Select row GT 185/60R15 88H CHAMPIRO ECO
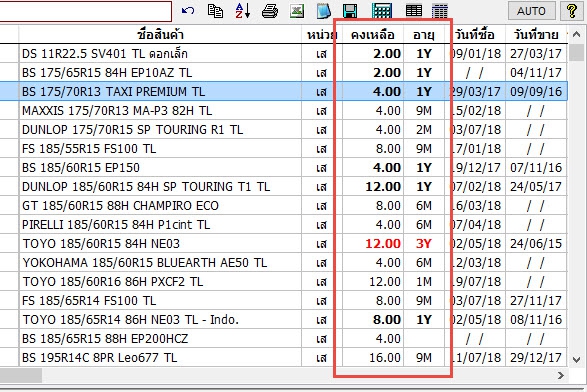 pos(284,206)
